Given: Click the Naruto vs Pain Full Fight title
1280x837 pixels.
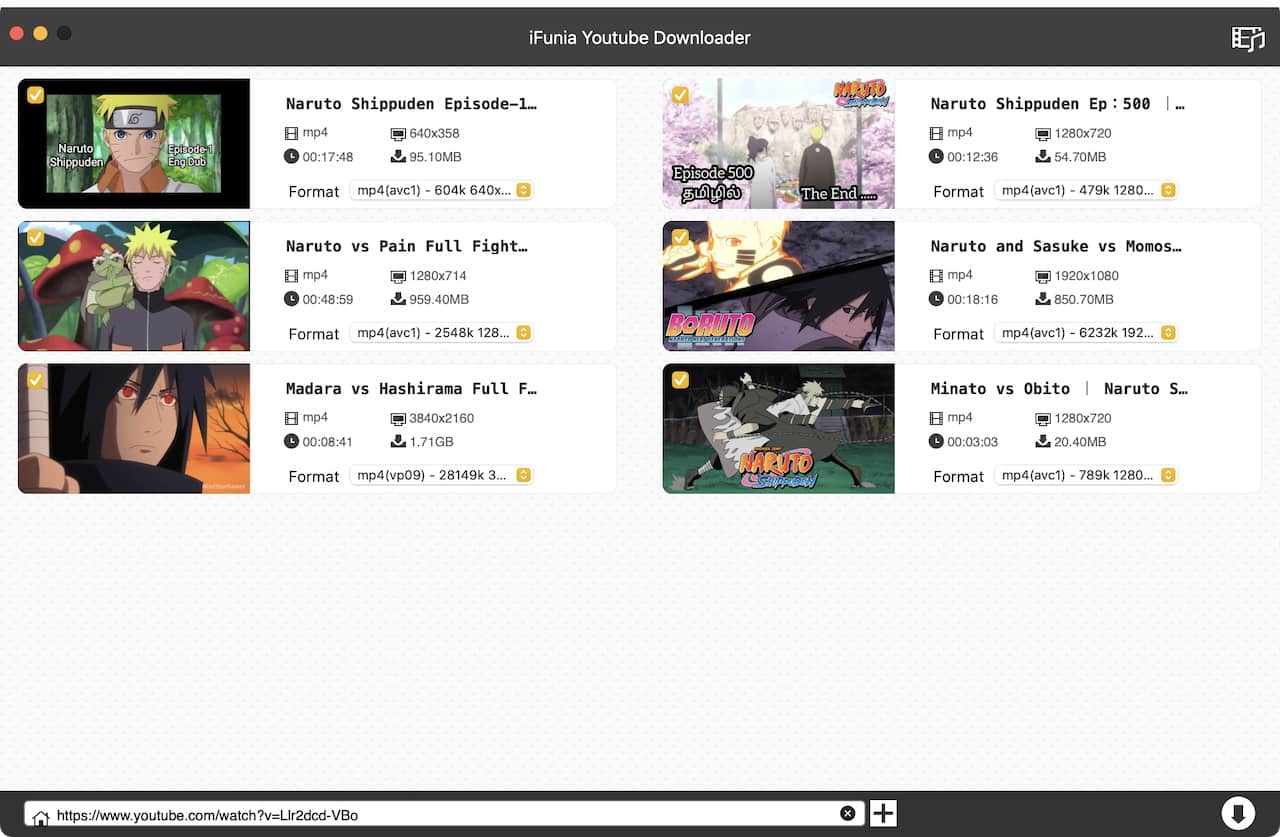Looking at the screenshot, I should click(406, 246).
